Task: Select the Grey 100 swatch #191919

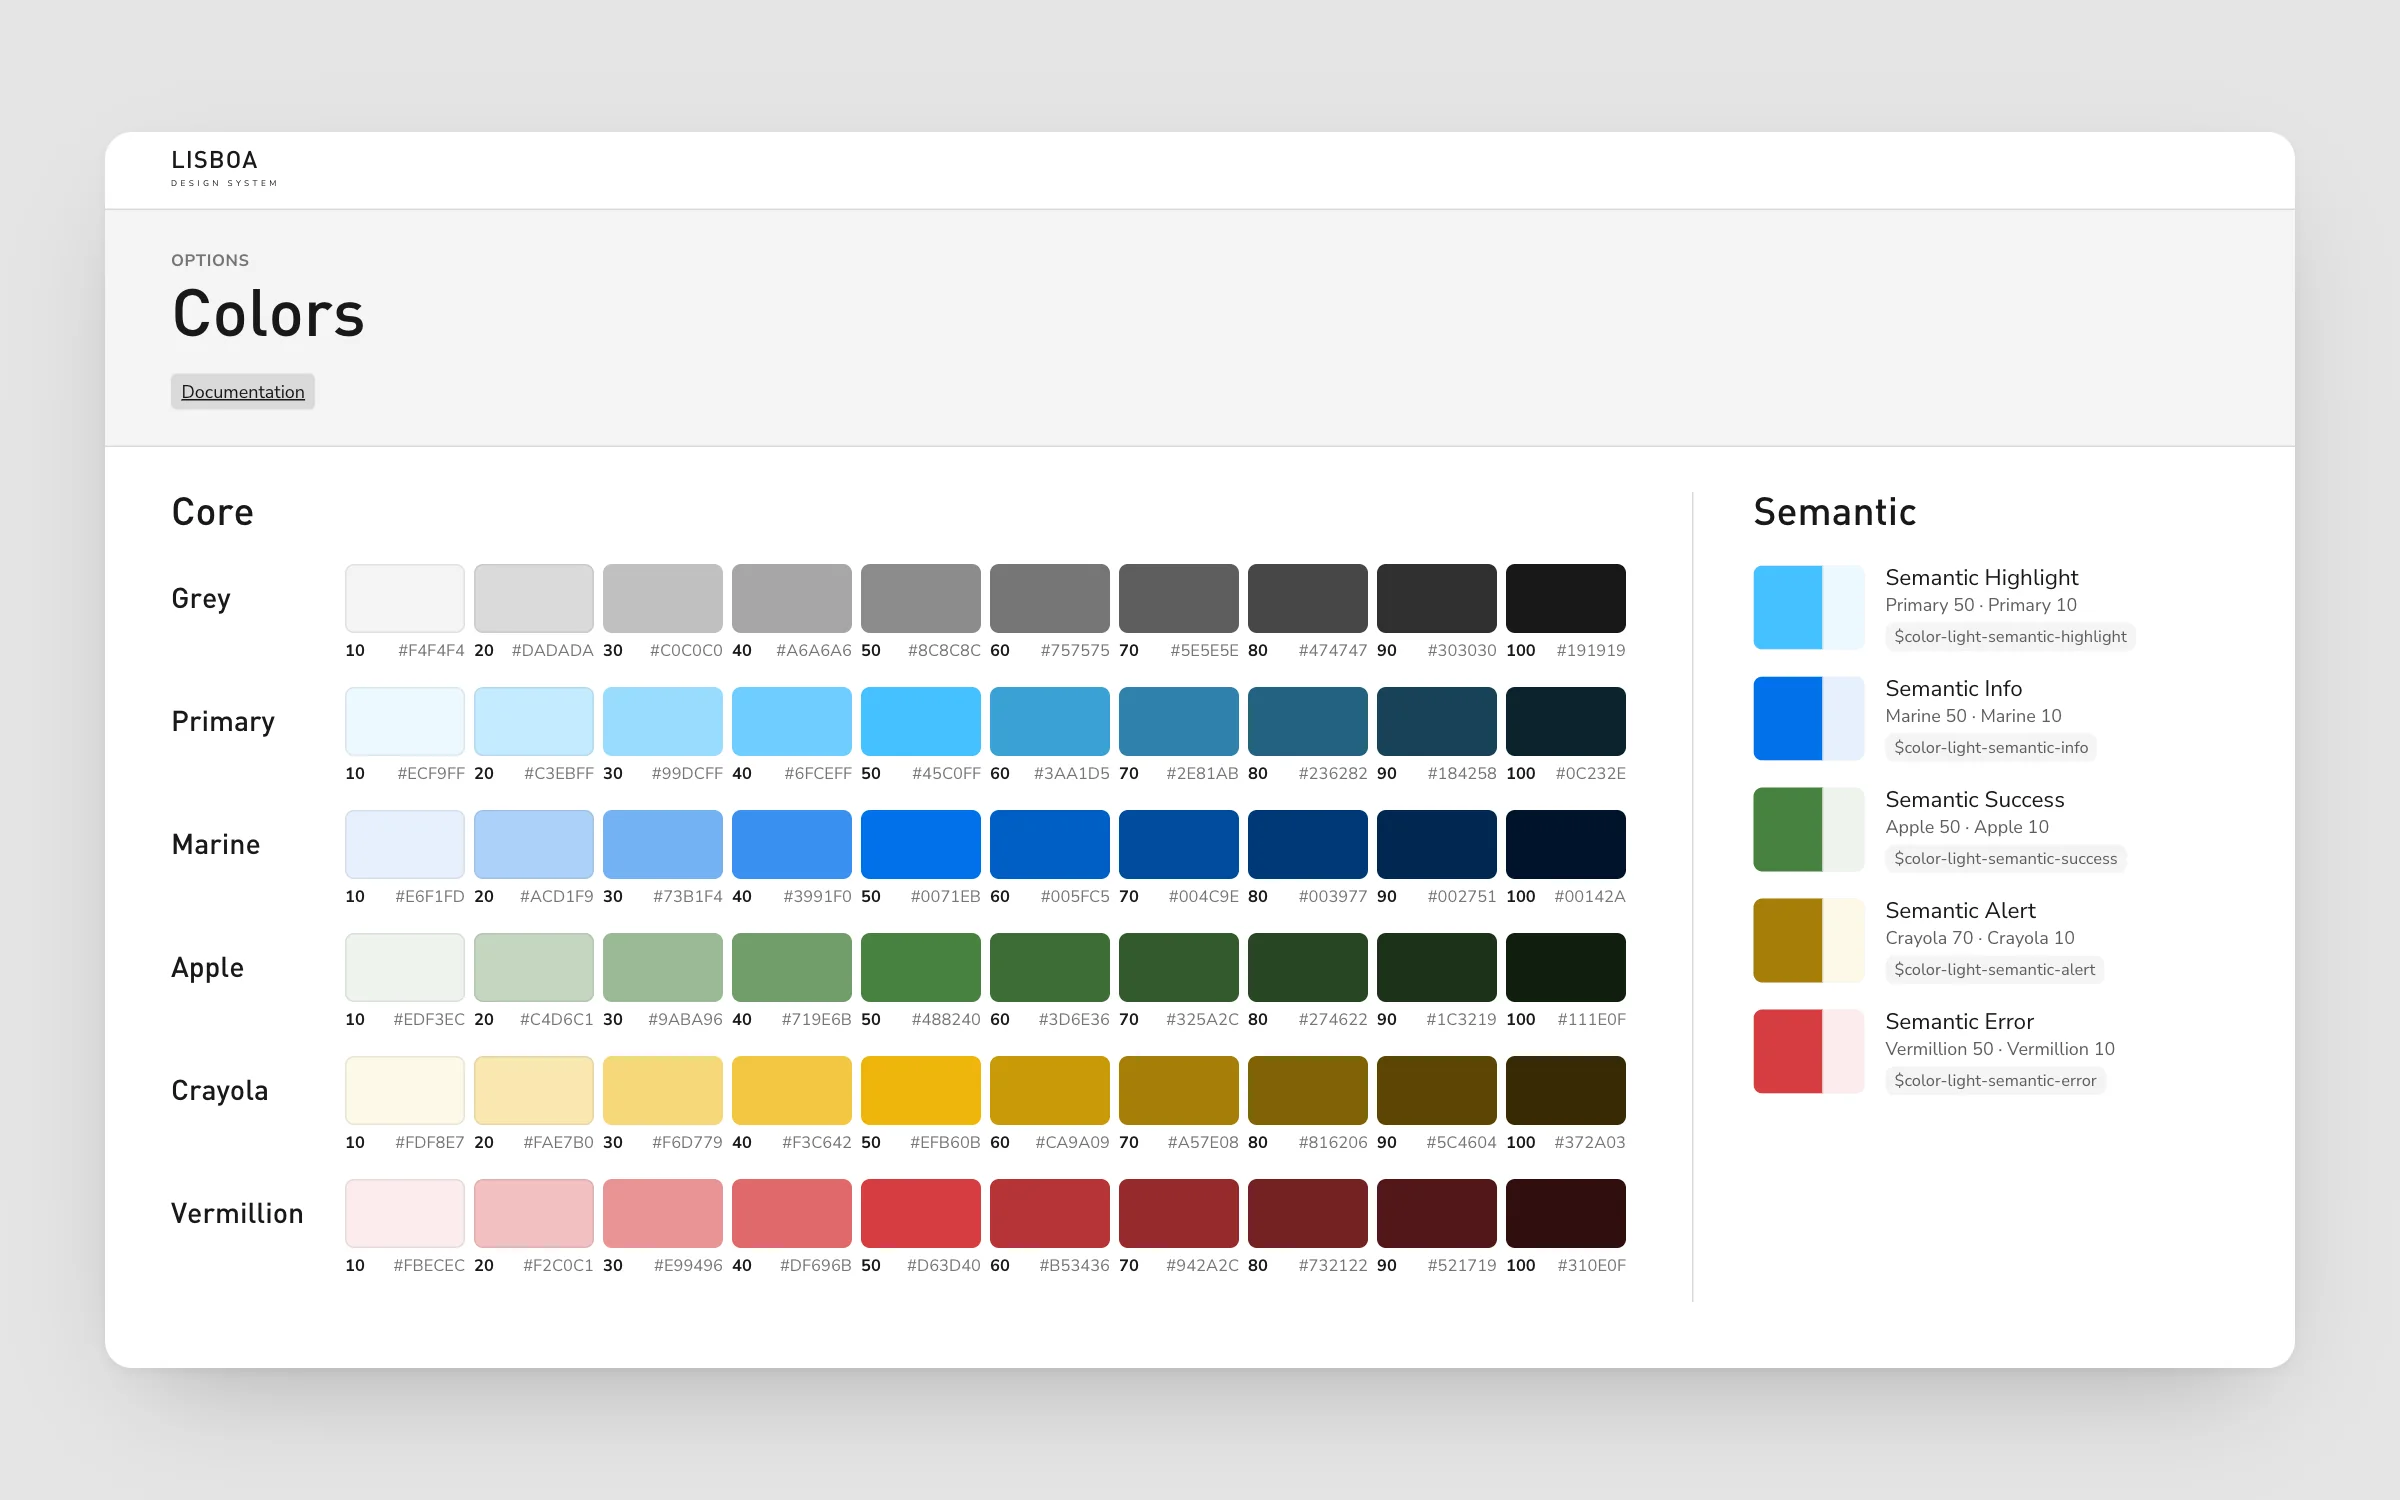Action: click(1566, 598)
